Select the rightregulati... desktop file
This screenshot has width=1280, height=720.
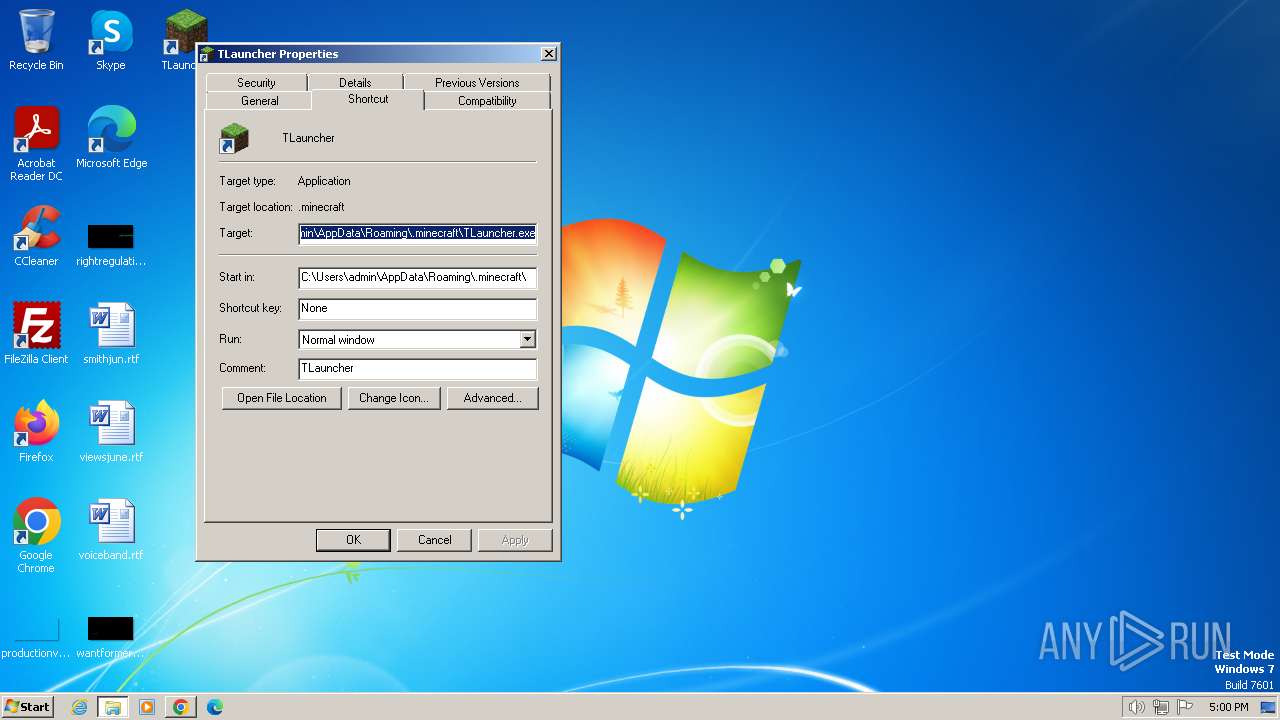(x=111, y=245)
